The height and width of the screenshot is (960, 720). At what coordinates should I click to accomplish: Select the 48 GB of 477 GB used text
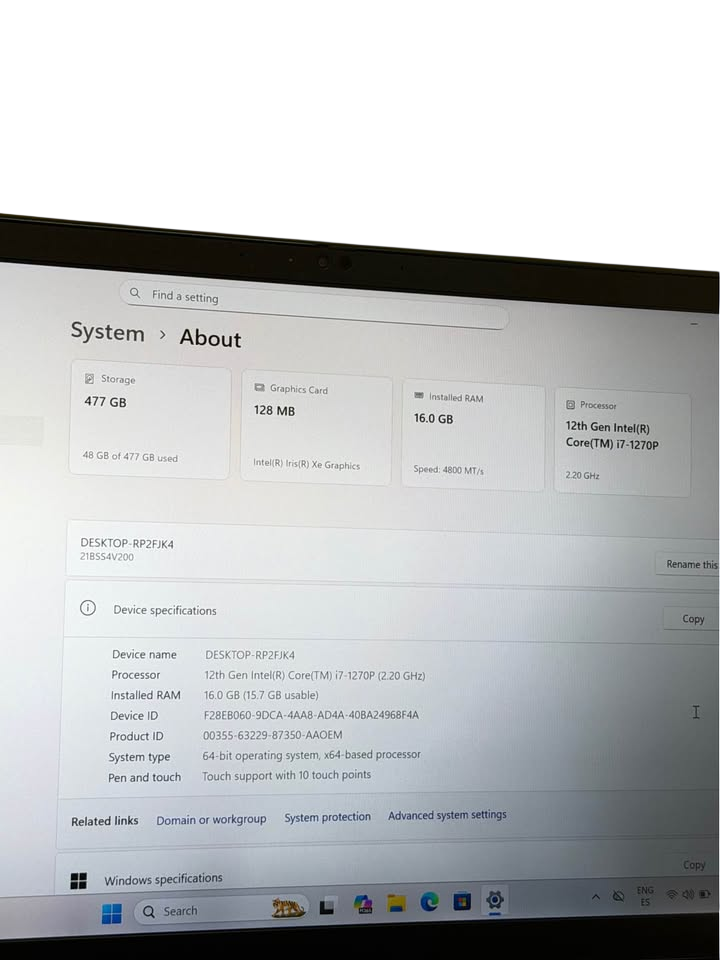point(130,457)
